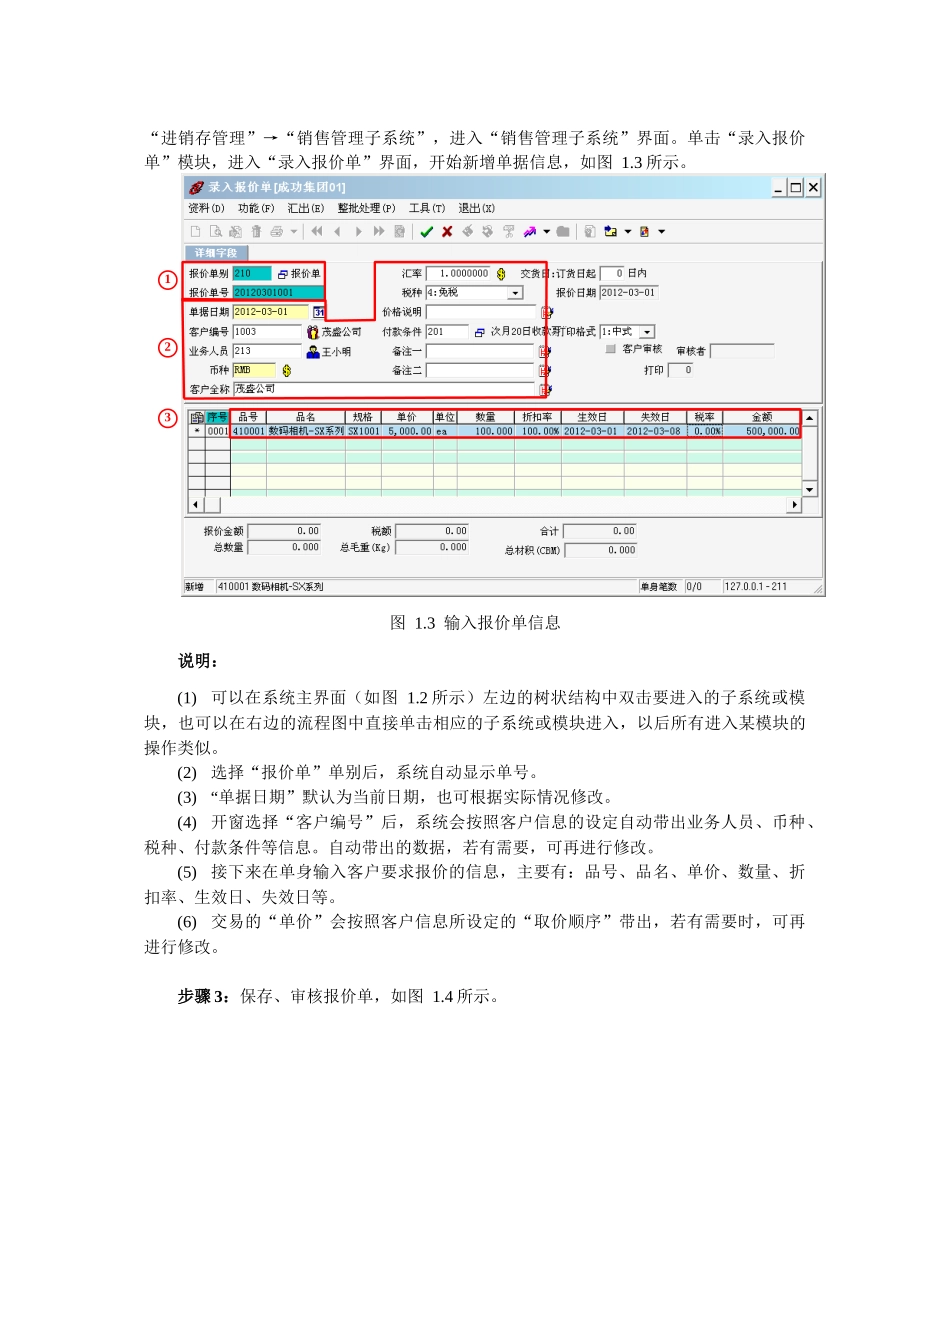950x1344 pixels.
Task: Open the 资料(D) menu
Action: pos(206,208)
